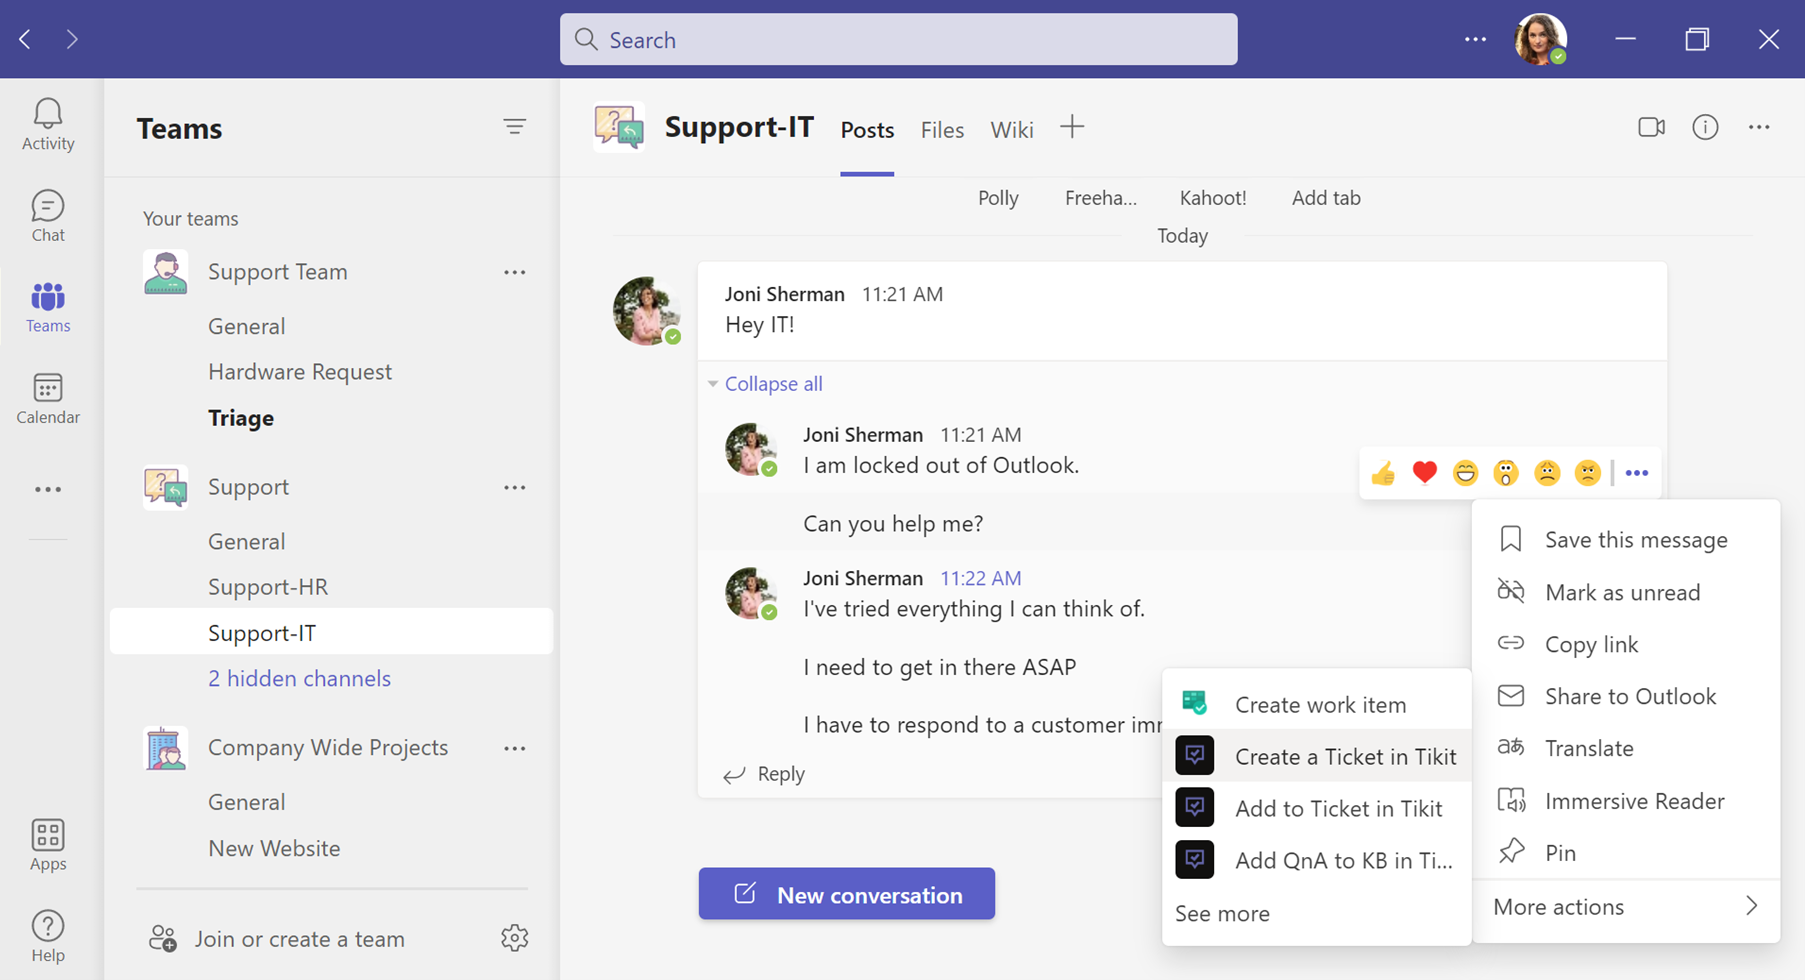Open Immersive Reader
This screenshot has width=1805, height=980.
pos(1626,801)
